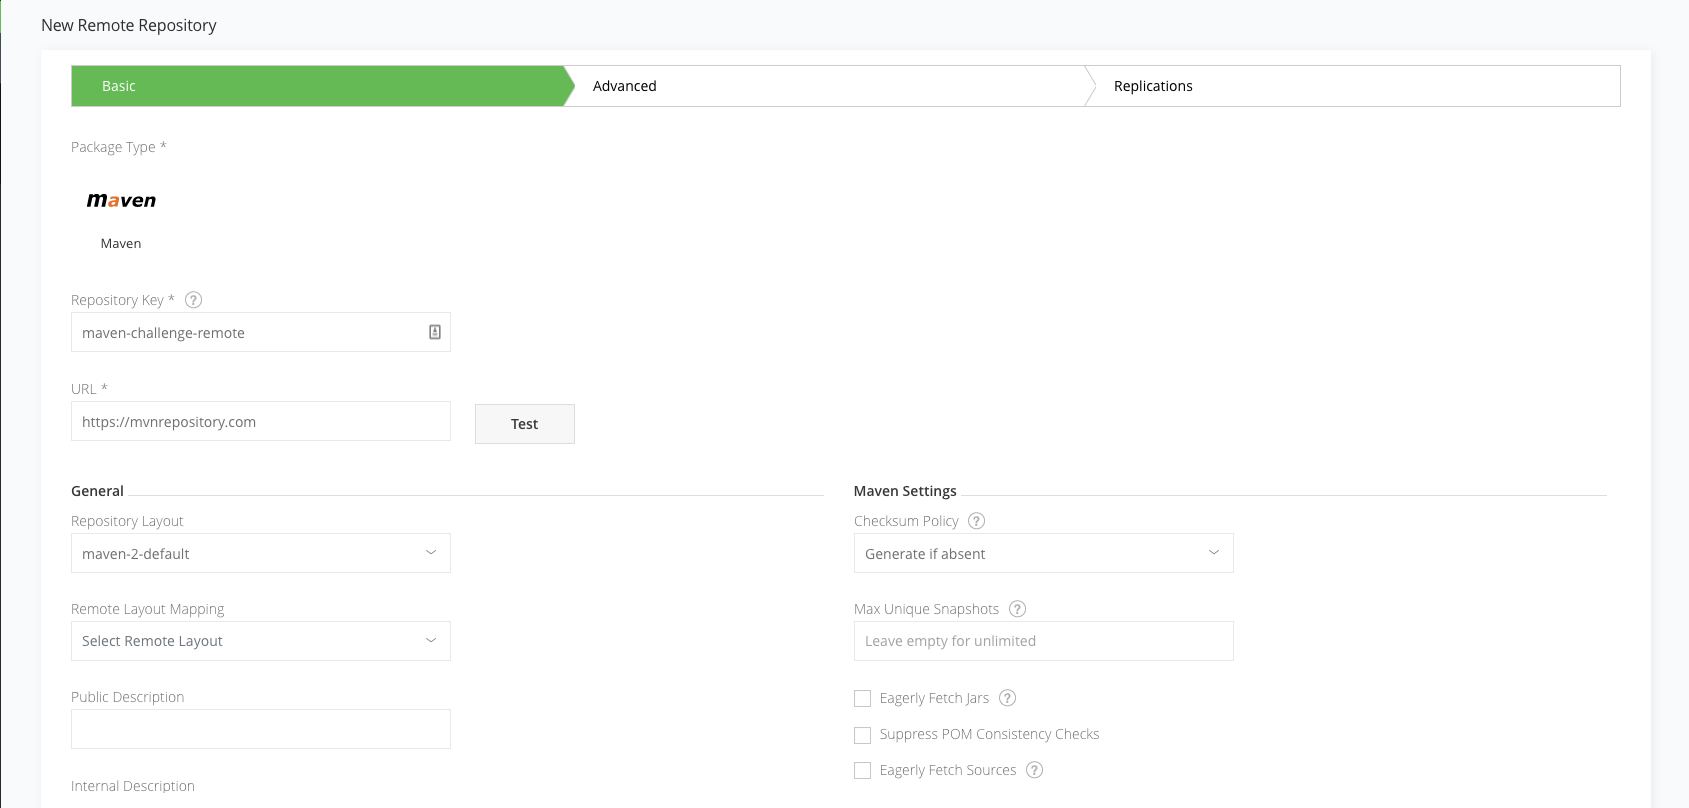Click the Checksum Policy help icon

coord(977,521)
